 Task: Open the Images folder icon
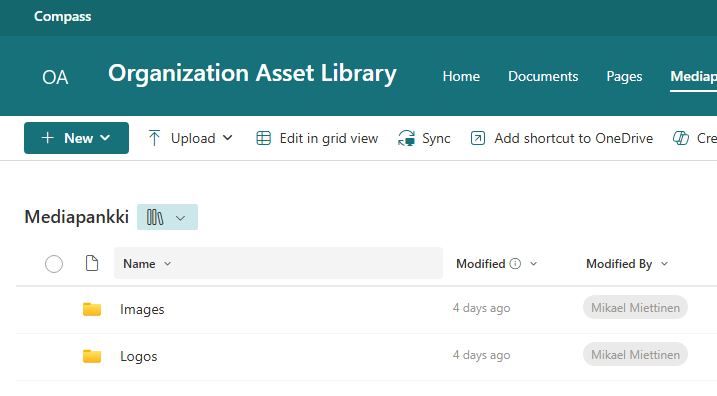[92, 309]
